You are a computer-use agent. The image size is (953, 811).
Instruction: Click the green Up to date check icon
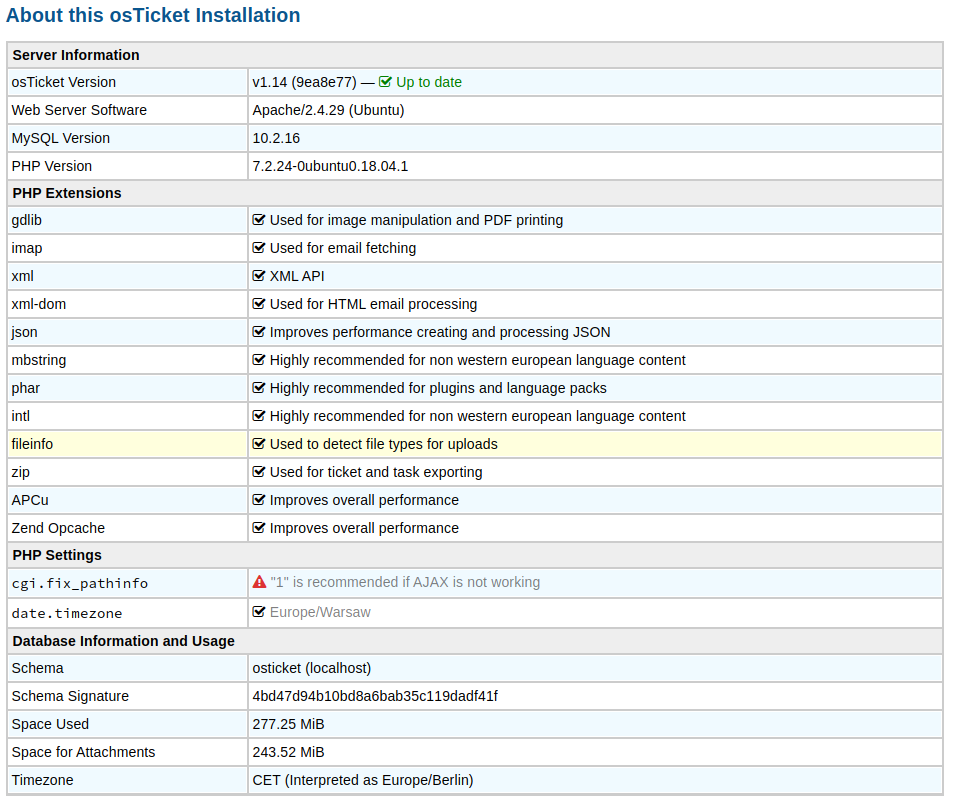point(385,81)
